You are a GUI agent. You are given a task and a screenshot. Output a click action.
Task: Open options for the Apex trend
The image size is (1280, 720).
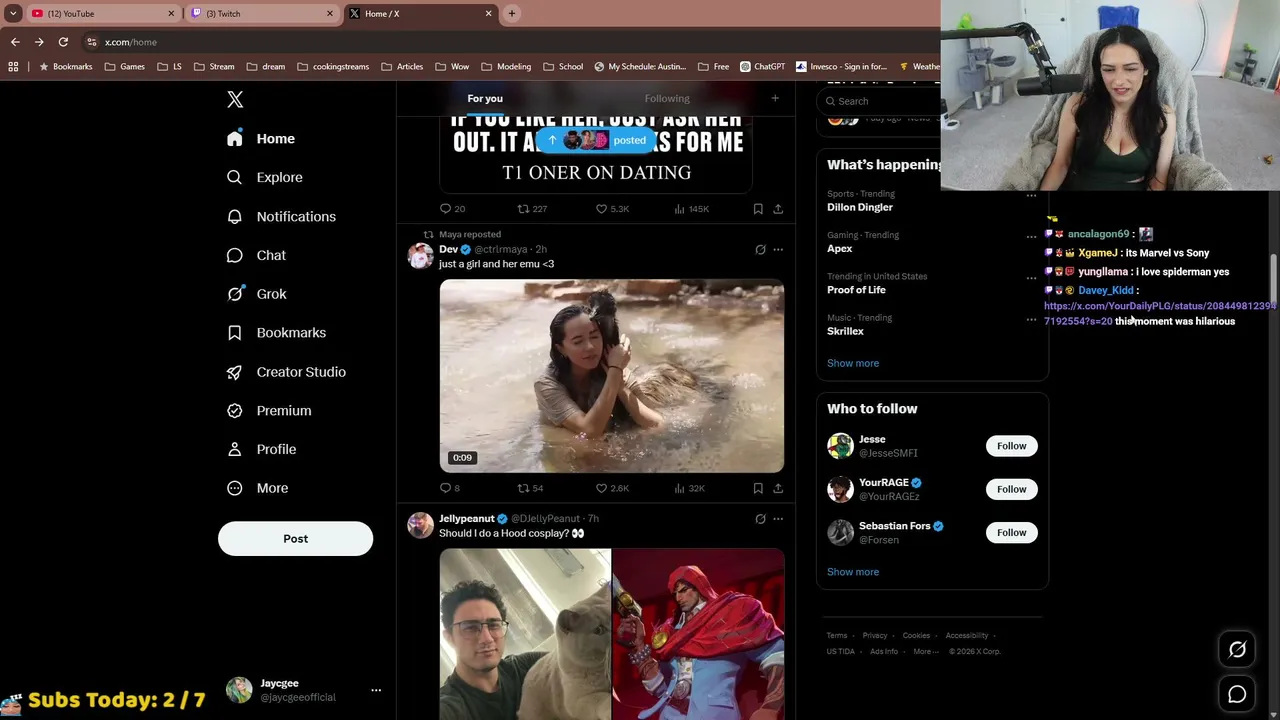coord(1031,236)
